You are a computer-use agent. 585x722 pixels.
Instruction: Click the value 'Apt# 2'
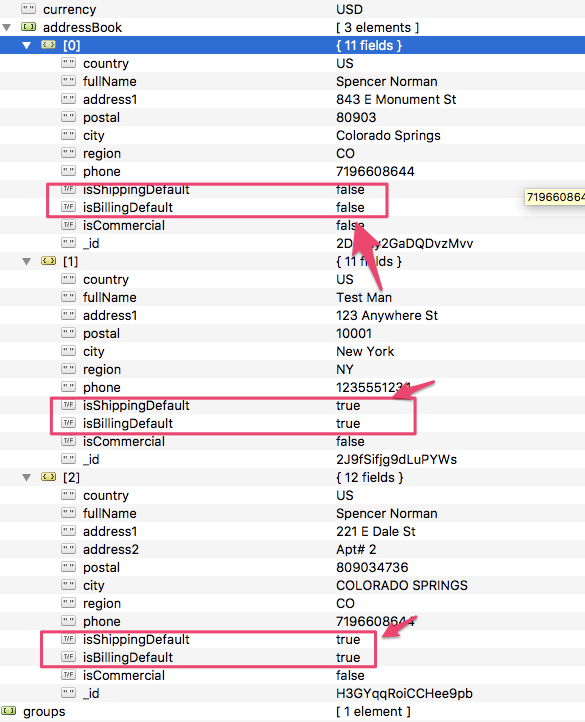(x=356, y=549)
